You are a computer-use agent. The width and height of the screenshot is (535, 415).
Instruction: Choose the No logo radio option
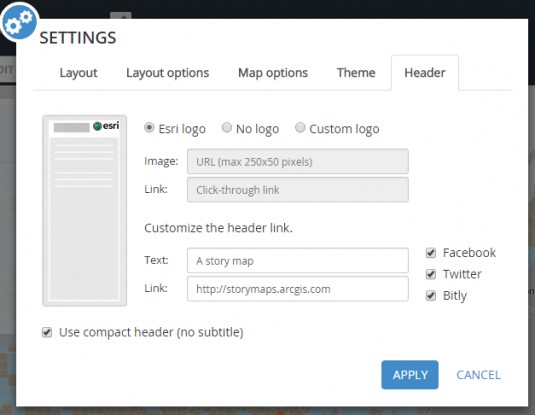[227, 128]
